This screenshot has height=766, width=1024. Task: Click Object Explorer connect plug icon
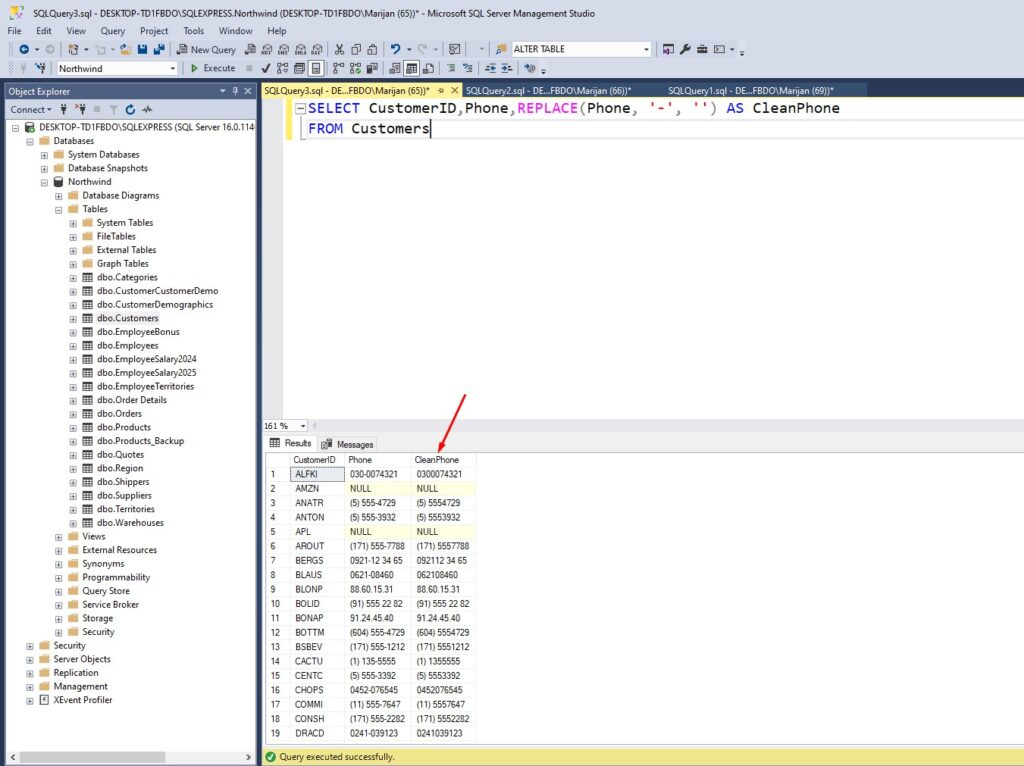point(63,109)
